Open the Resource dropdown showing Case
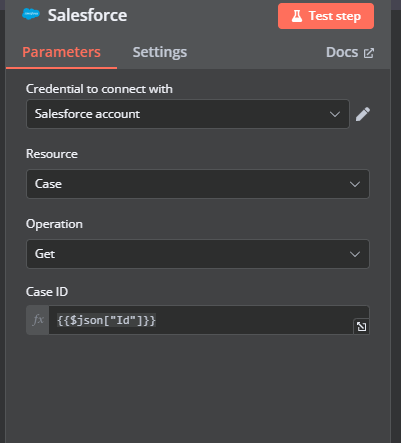 coord(198,184)
